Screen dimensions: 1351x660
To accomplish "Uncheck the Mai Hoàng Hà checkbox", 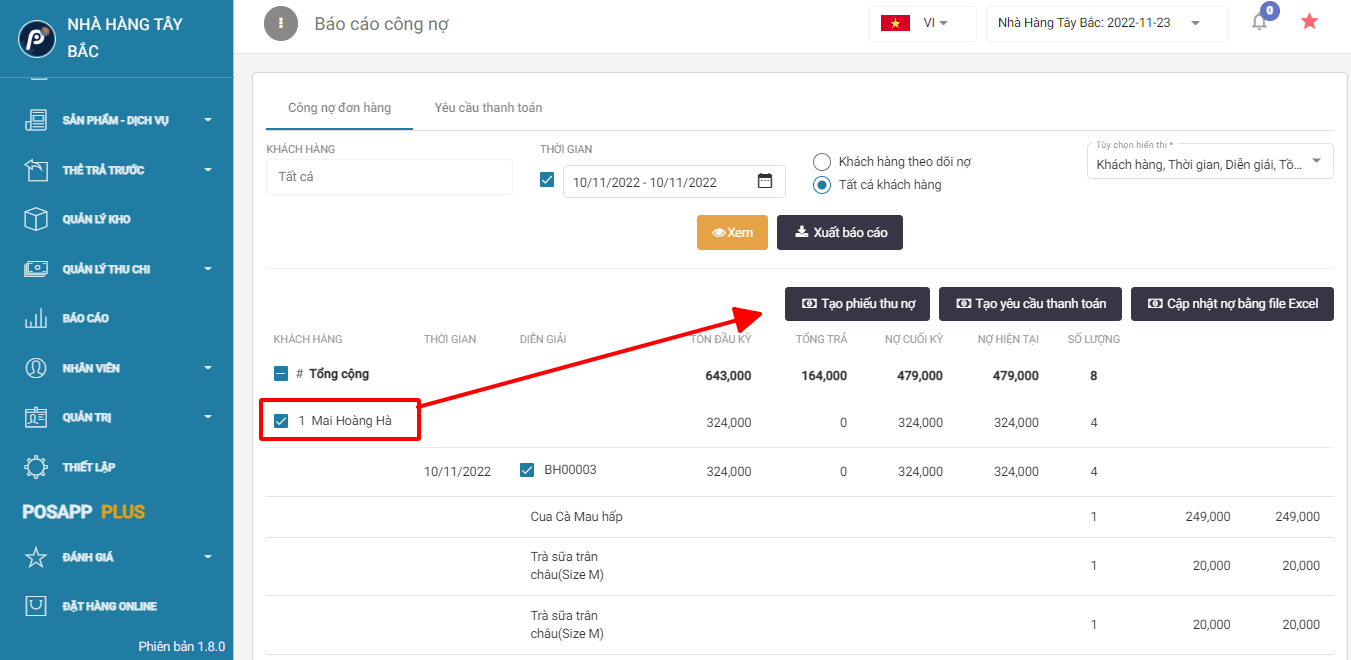I will (281, 421).
